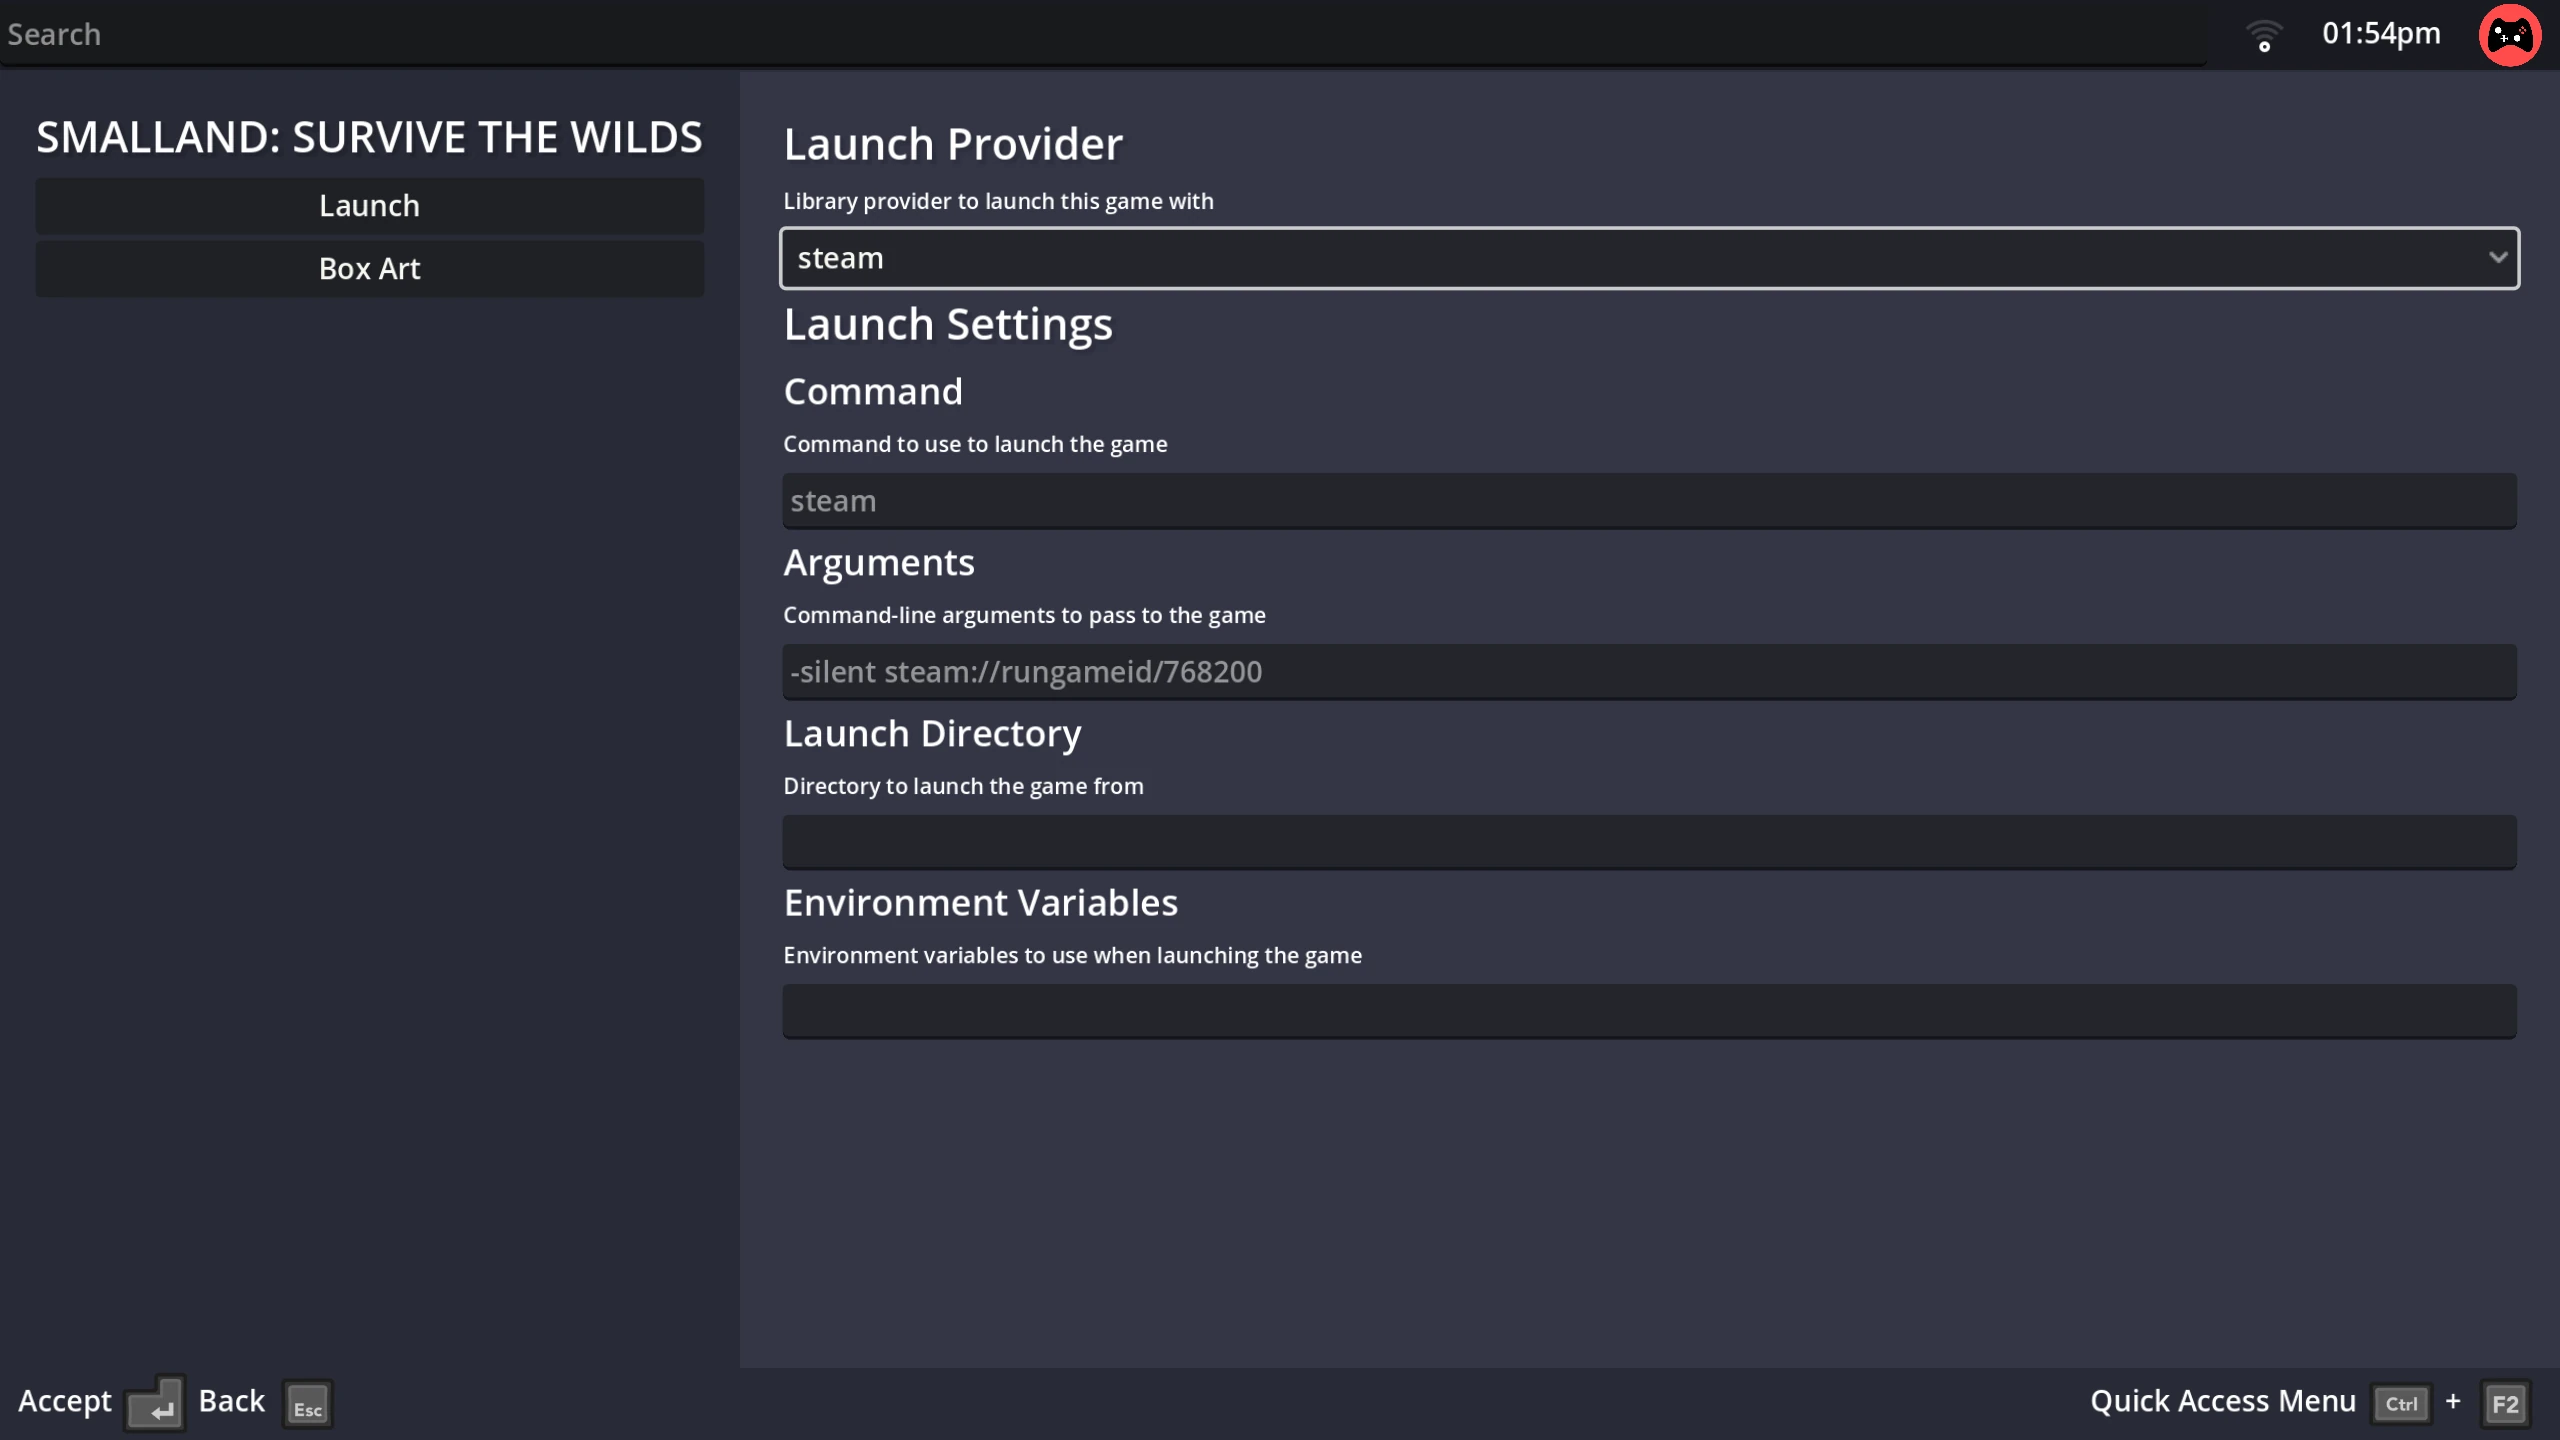The image size is (2560, 1440).
Task: Click 'Directory to launch the game from'
Action: point(963,786)
